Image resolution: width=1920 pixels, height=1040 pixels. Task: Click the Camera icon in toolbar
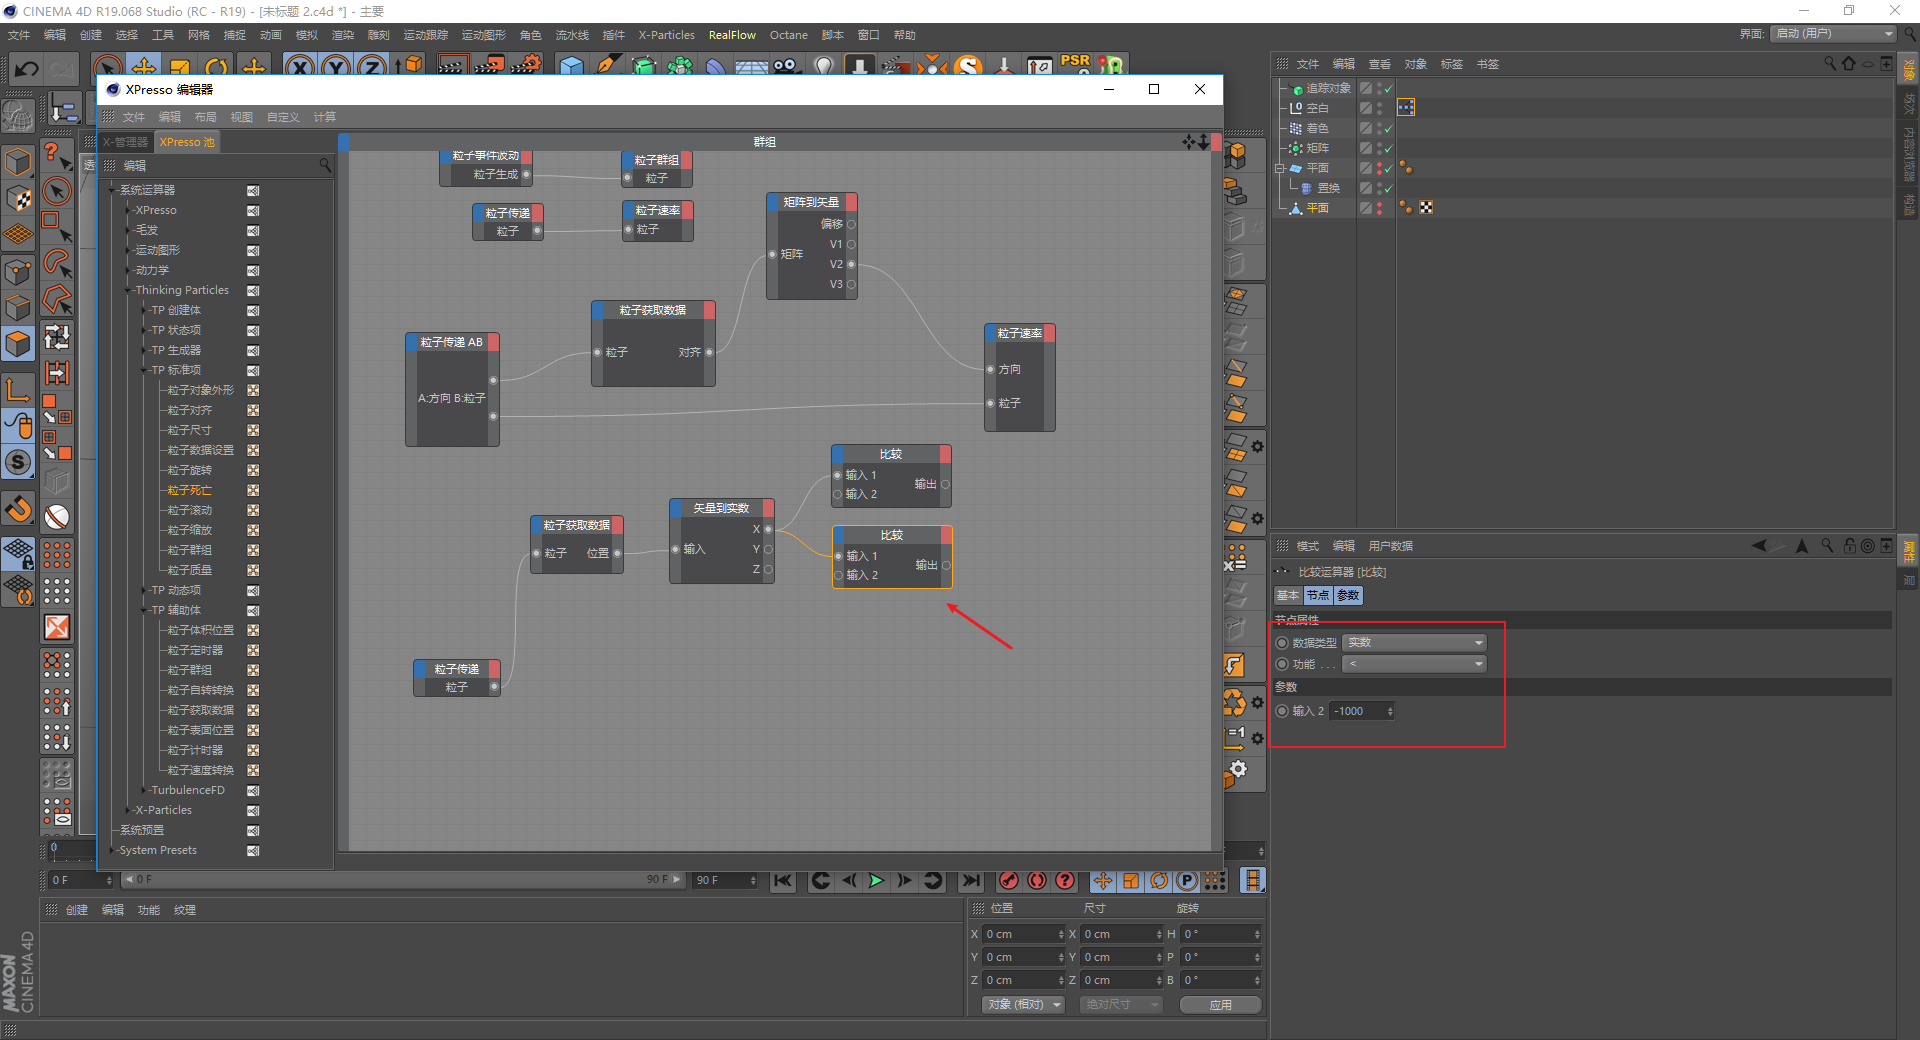[787, 66]
